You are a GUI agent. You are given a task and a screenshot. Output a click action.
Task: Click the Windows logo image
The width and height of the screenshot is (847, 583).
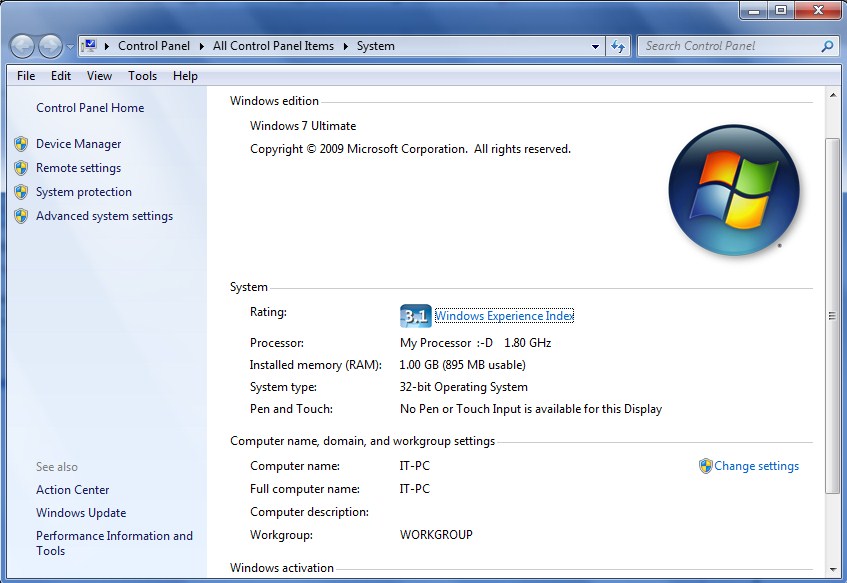734,190
